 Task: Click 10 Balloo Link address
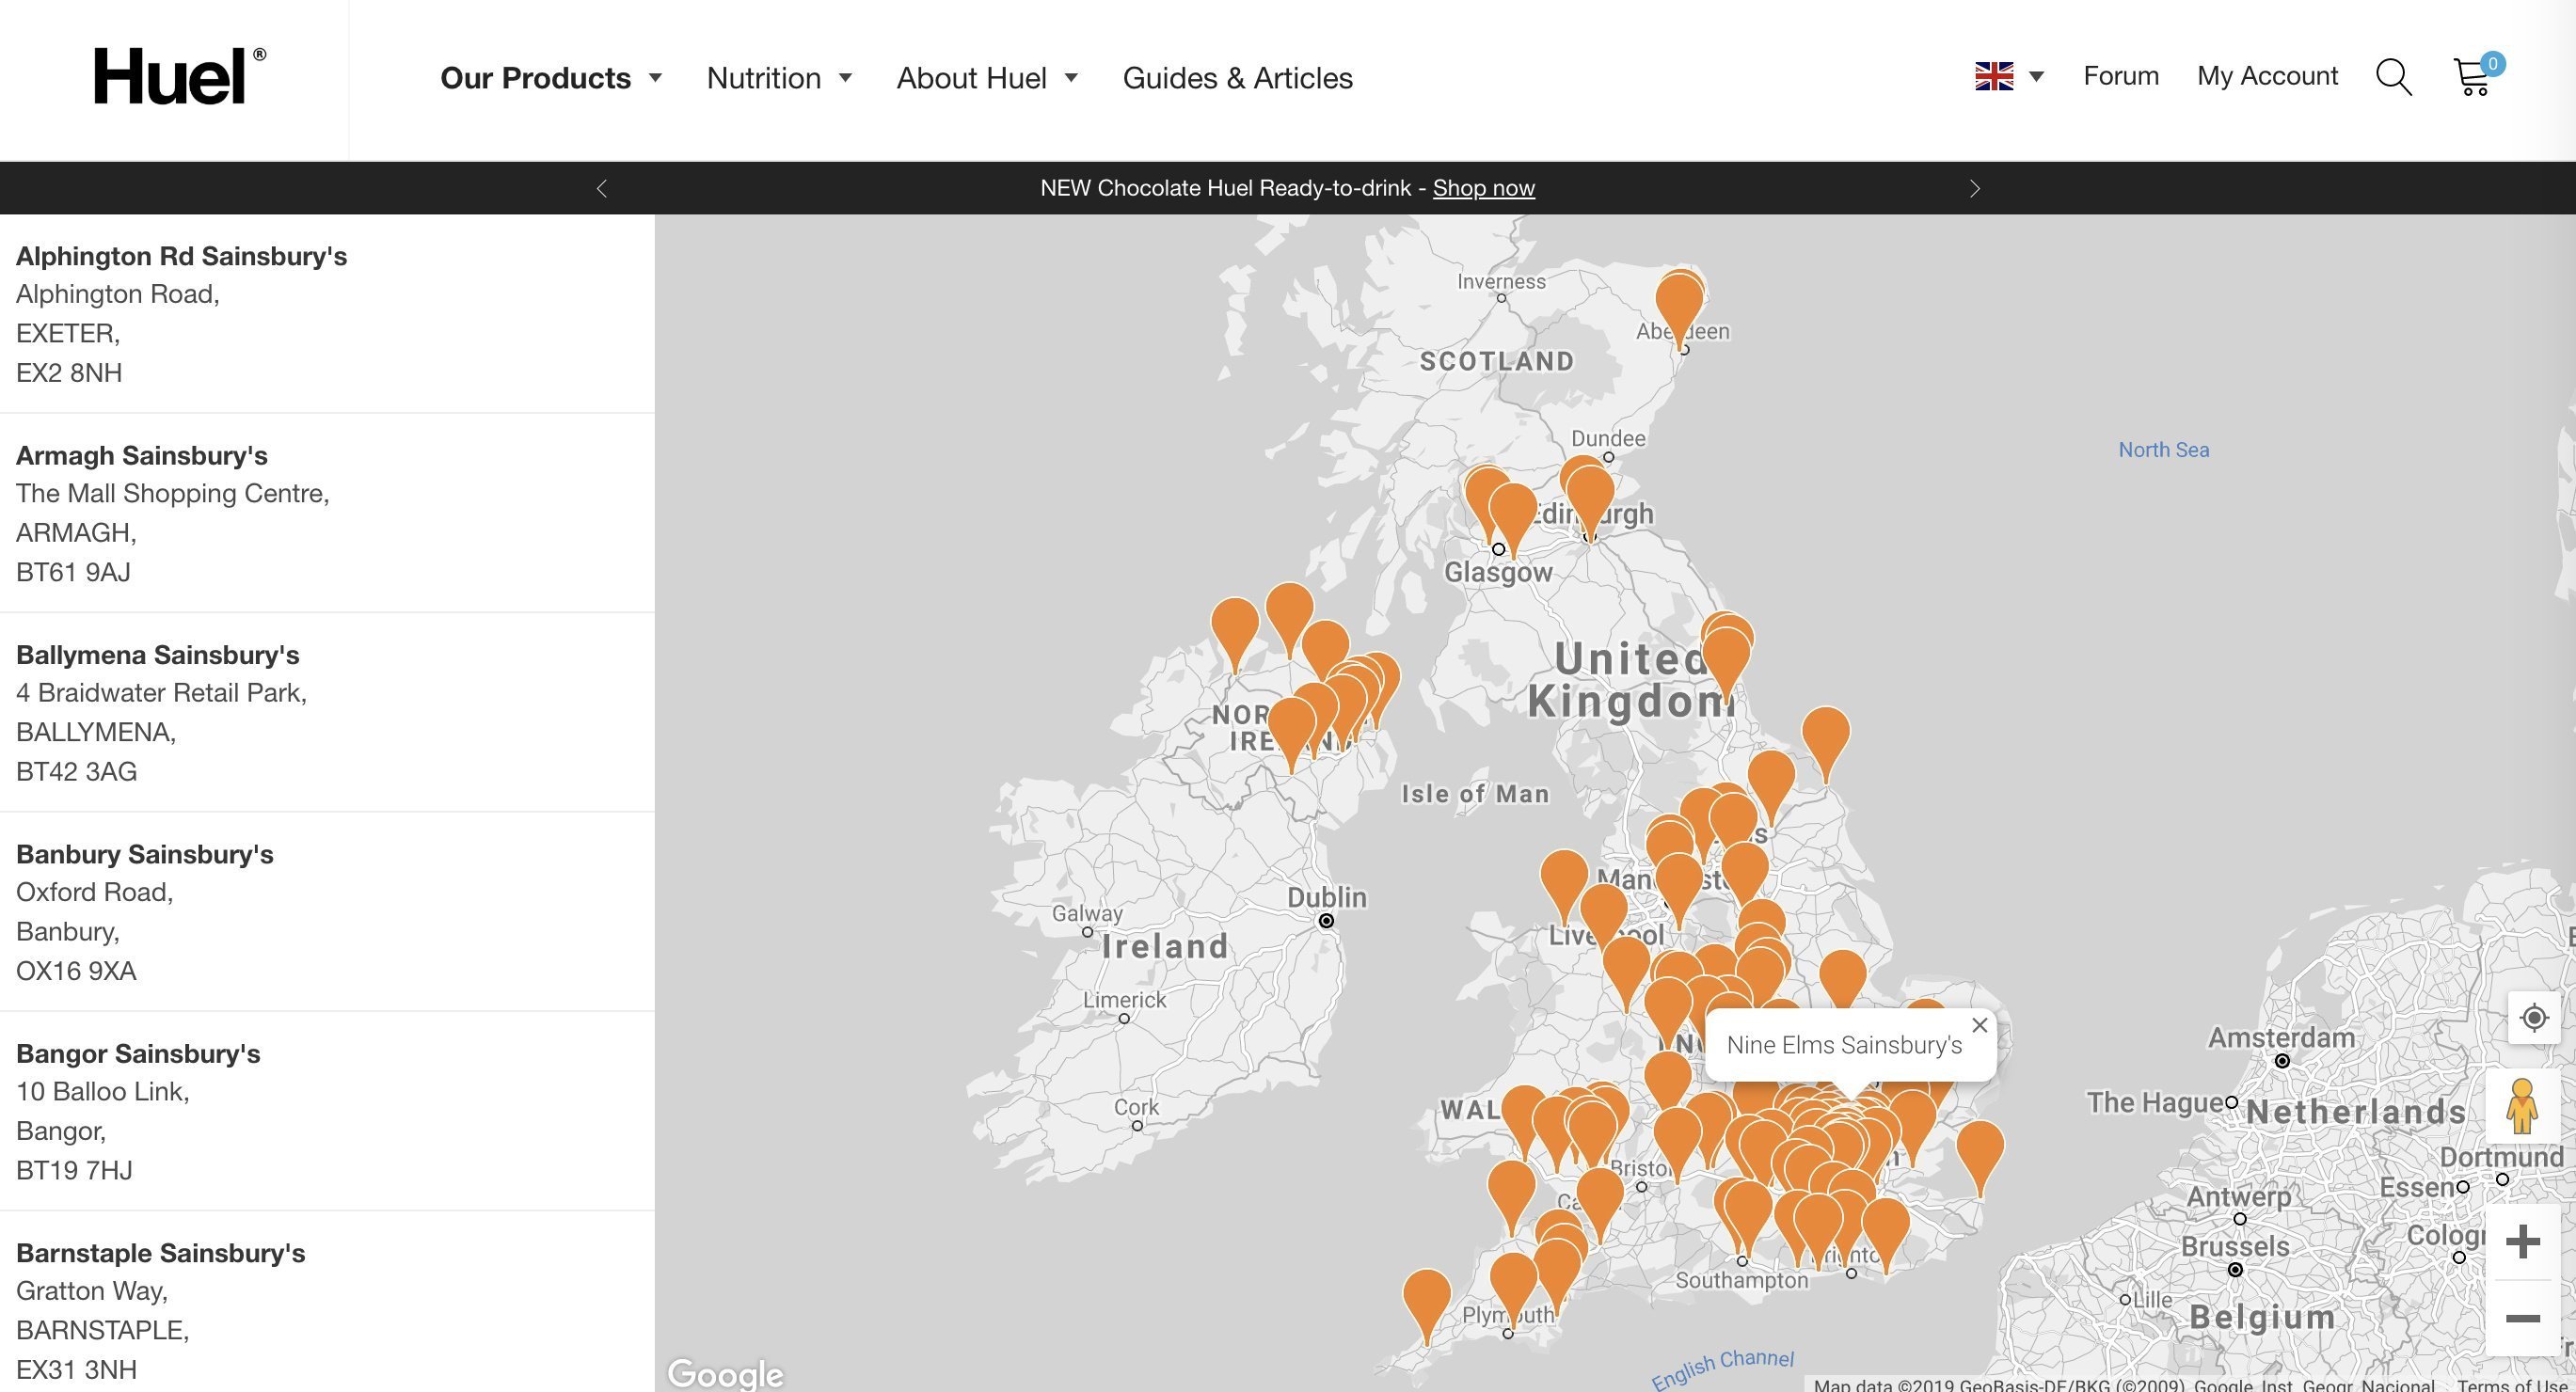coord(102,1092)
